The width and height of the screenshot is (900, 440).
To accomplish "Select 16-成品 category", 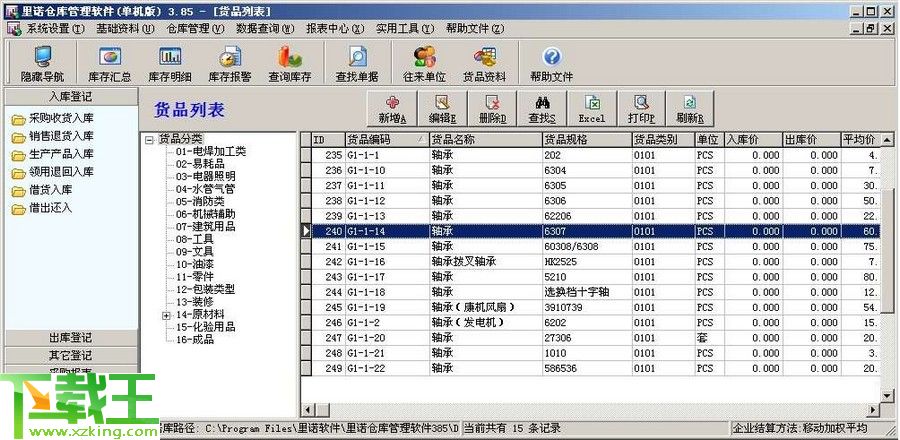I will [195, 340].
